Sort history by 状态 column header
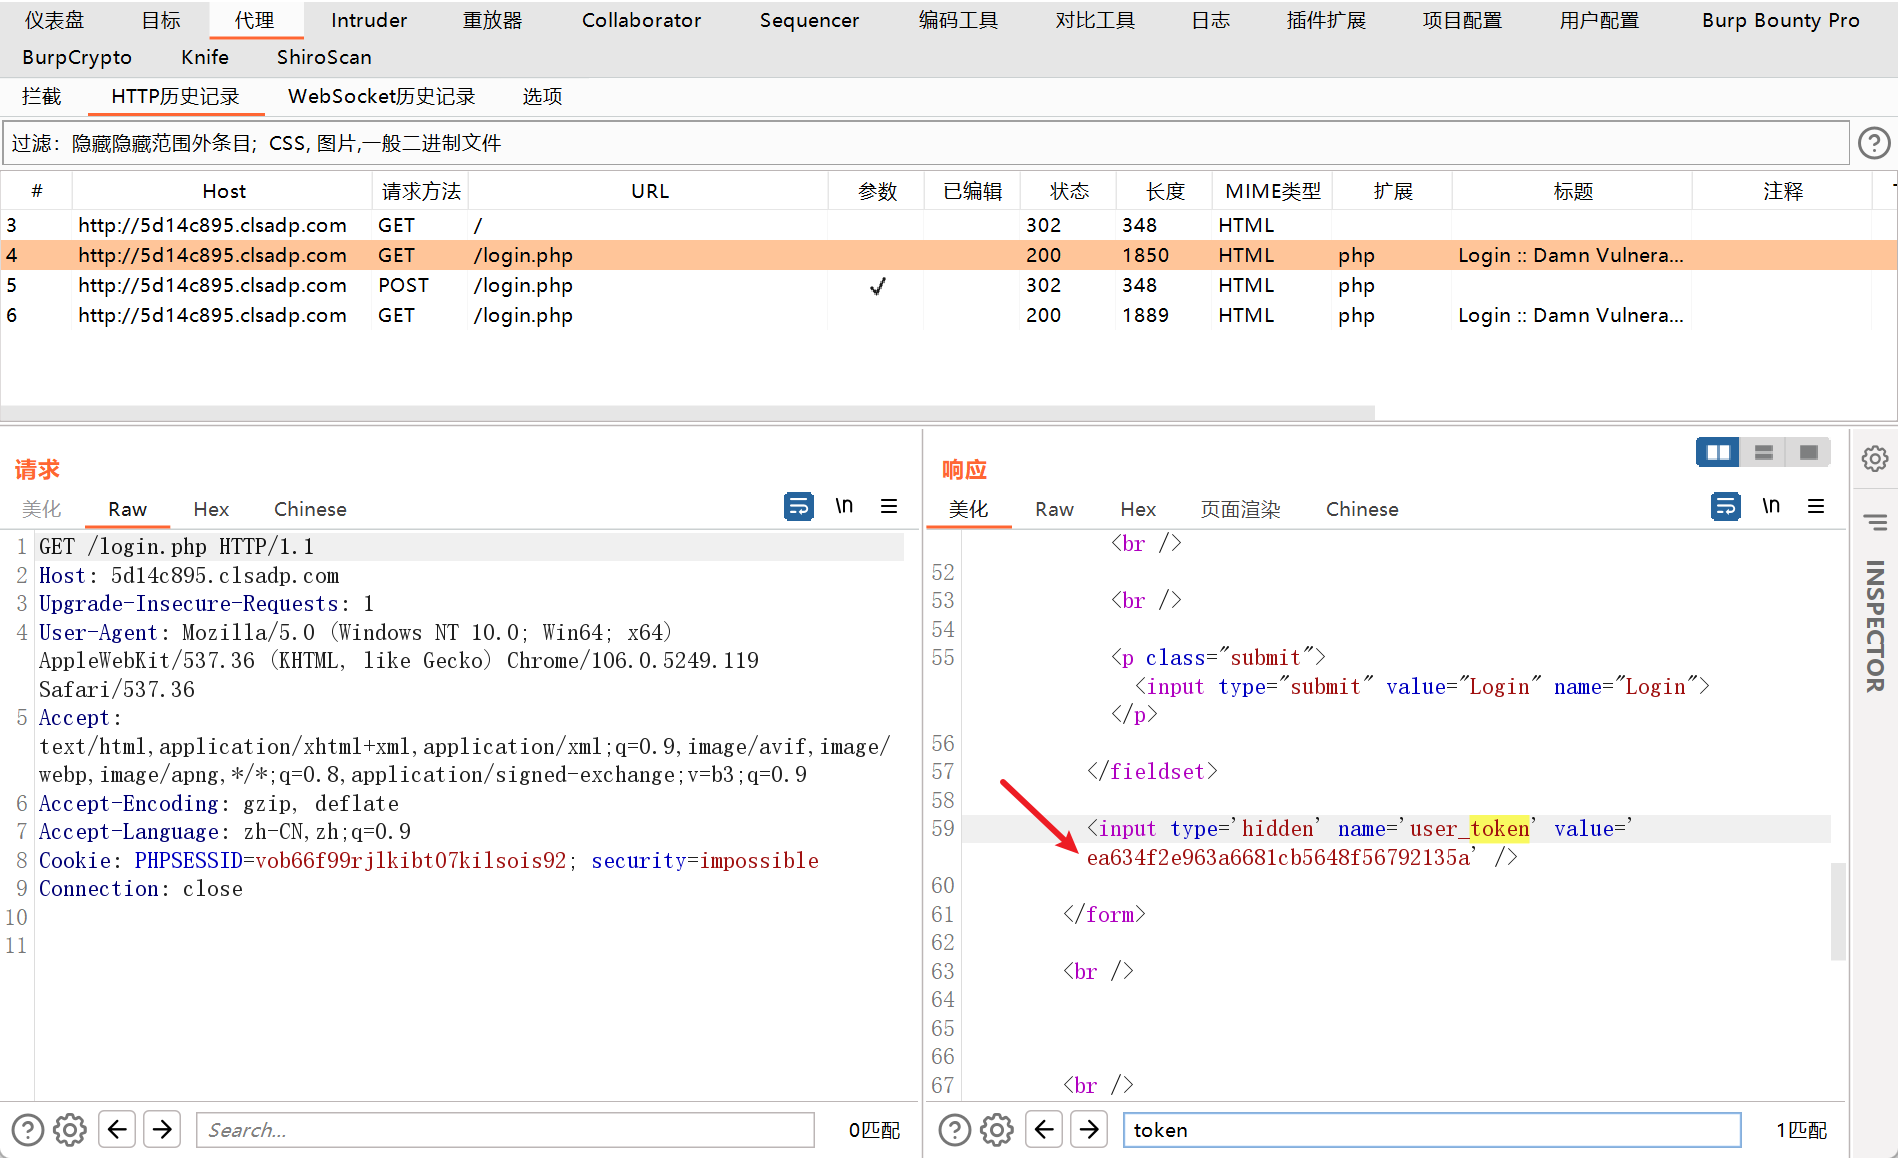Image resolution: width=1898 pixels, height=1158 pixels. (x=1069, y=191)
